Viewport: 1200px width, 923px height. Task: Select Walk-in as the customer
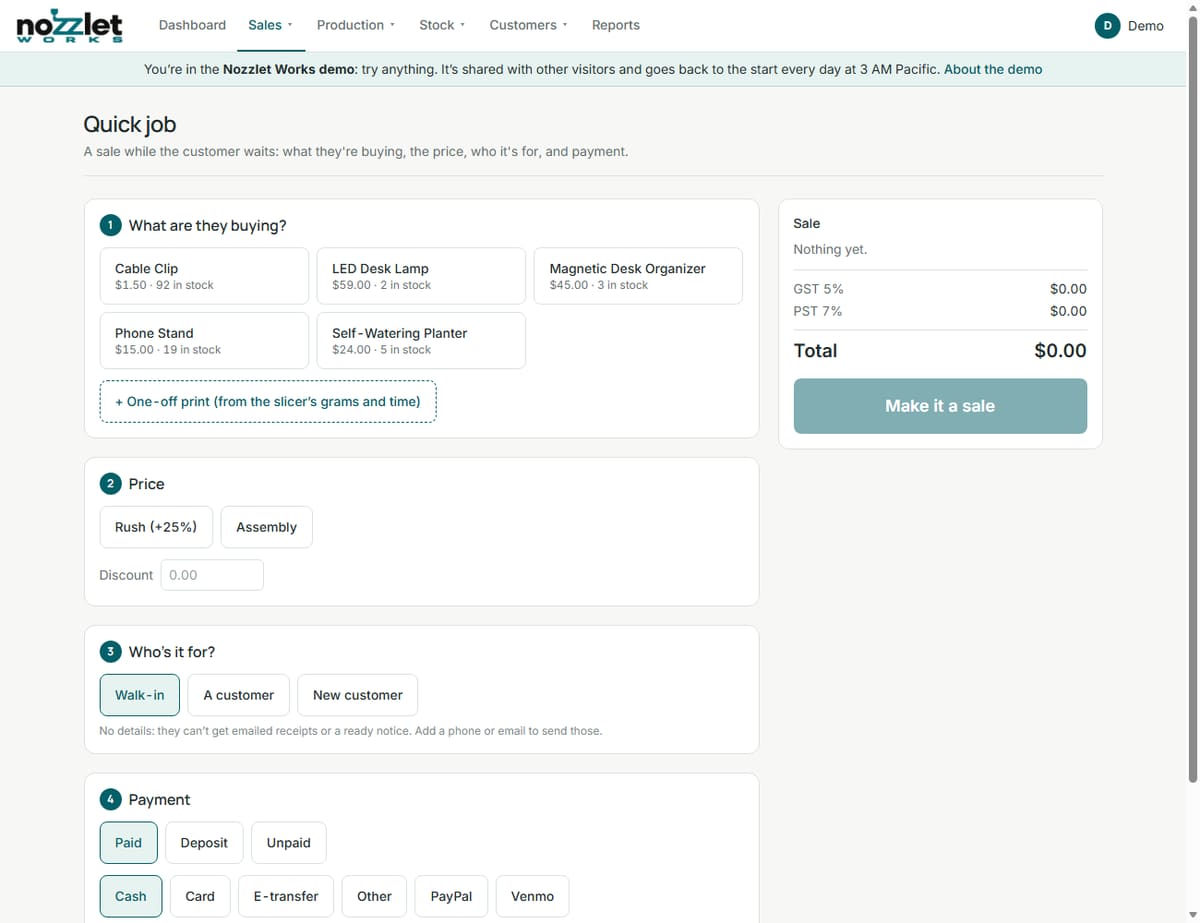coord(140,695)
